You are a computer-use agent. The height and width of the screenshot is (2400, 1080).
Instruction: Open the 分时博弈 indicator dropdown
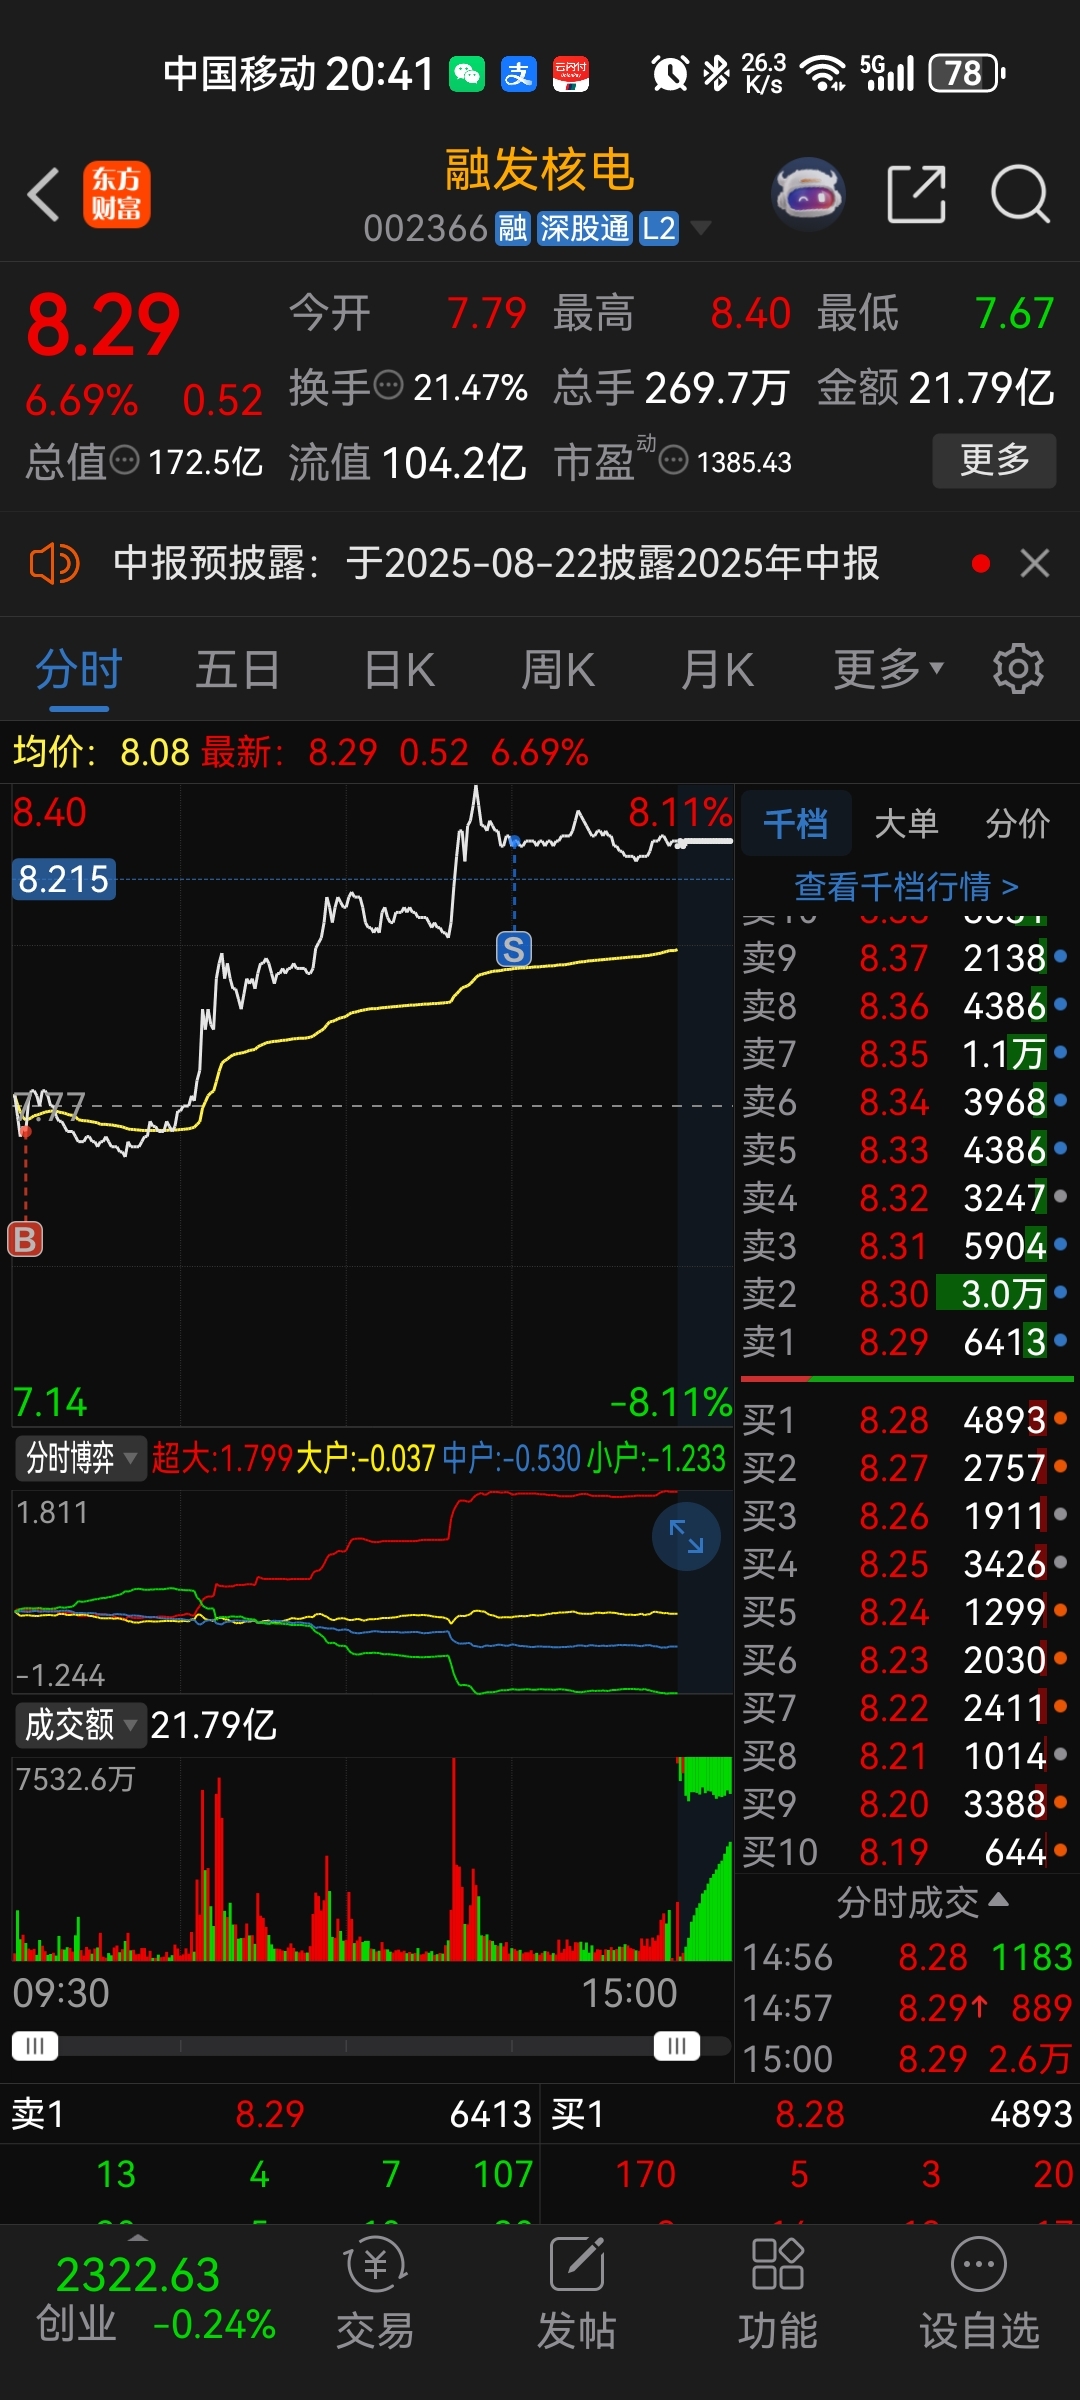click(80, 1458)
